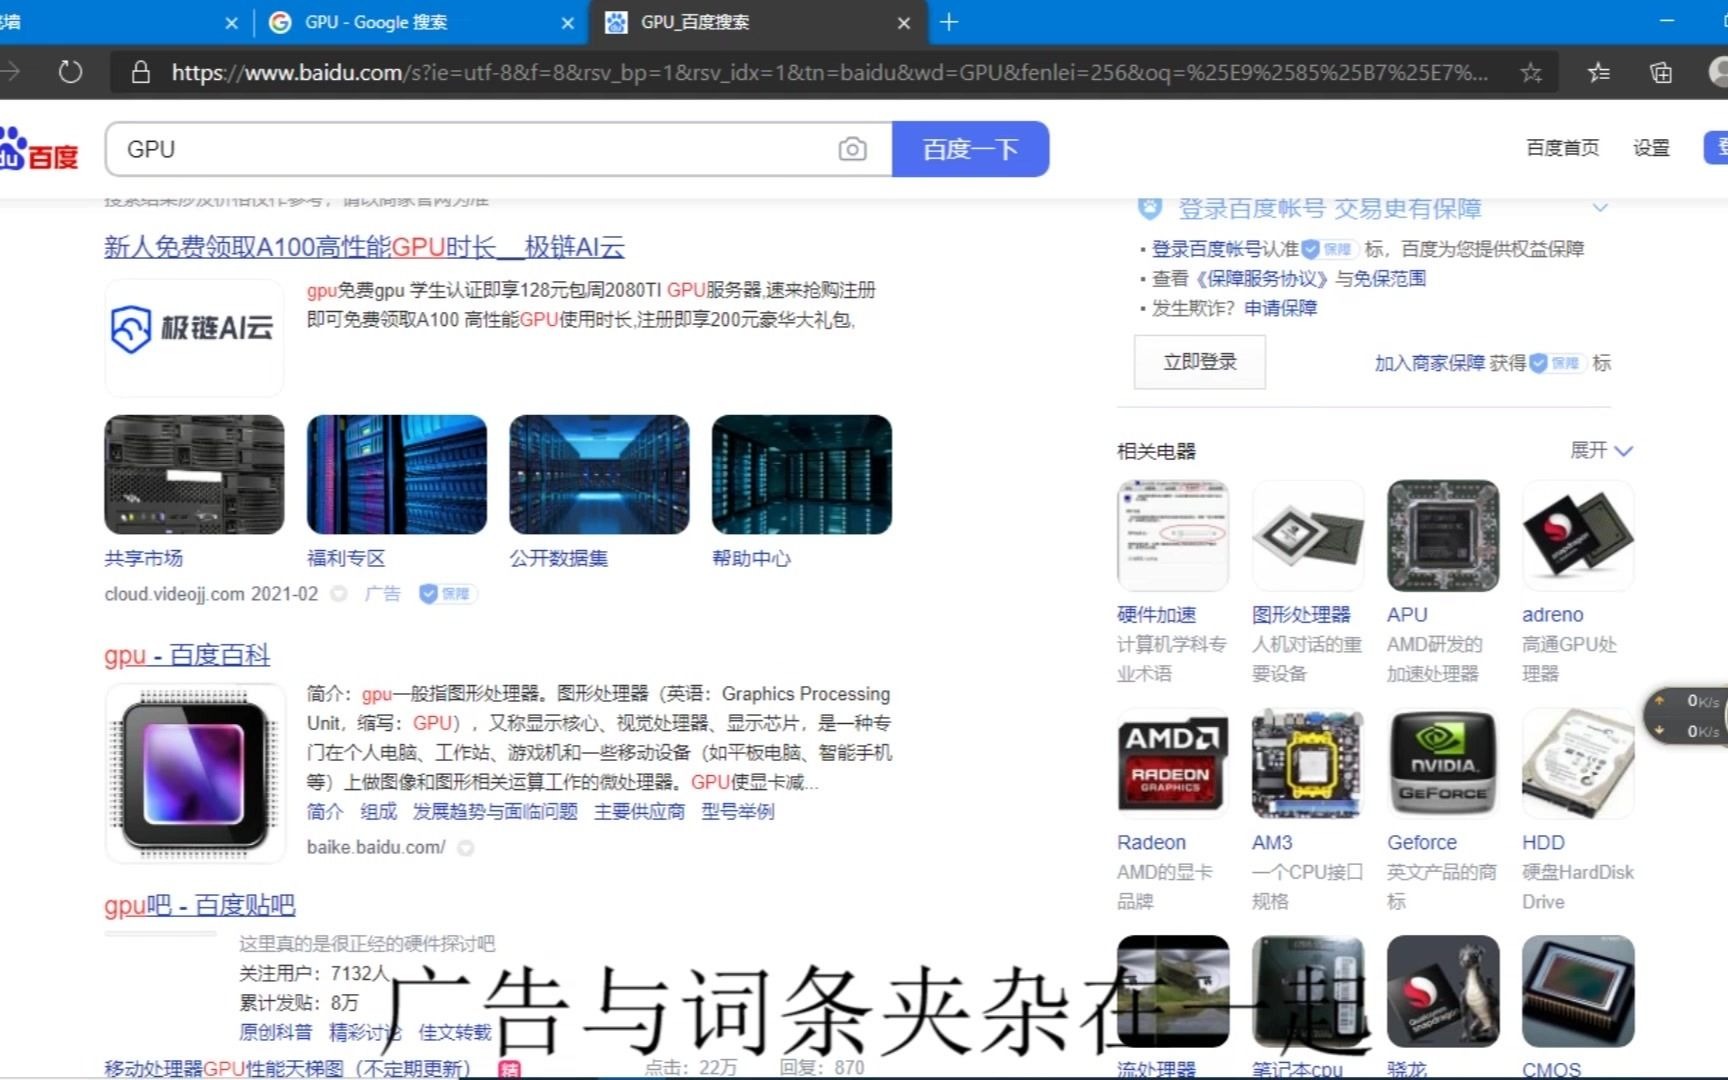
Task: Click the GPU chip image in 百科 result
Action: [195, 773]
